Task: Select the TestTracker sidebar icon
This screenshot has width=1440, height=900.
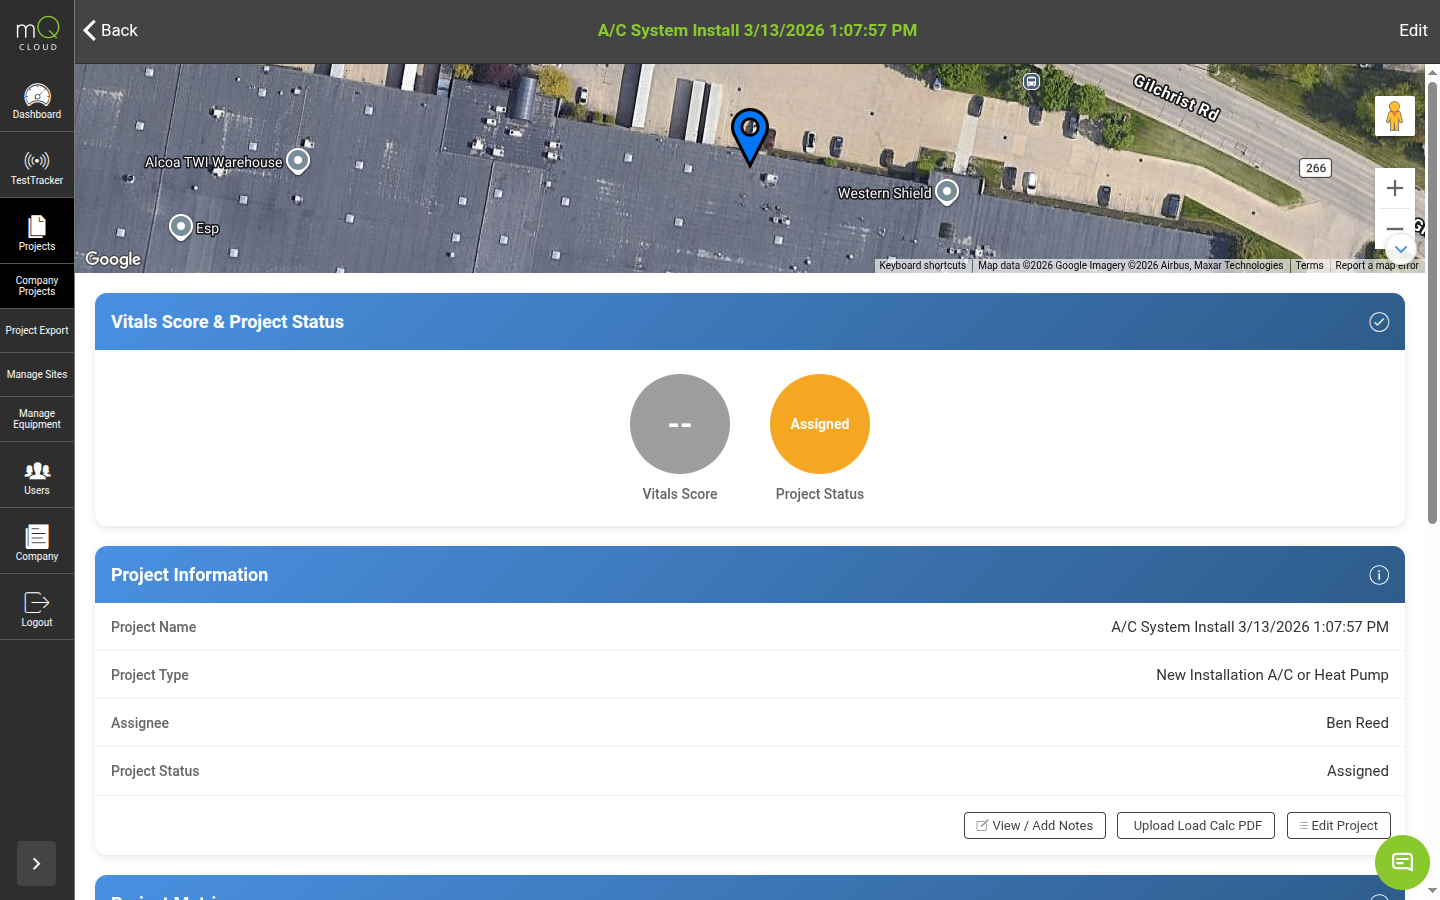Action: click(37, 161)
